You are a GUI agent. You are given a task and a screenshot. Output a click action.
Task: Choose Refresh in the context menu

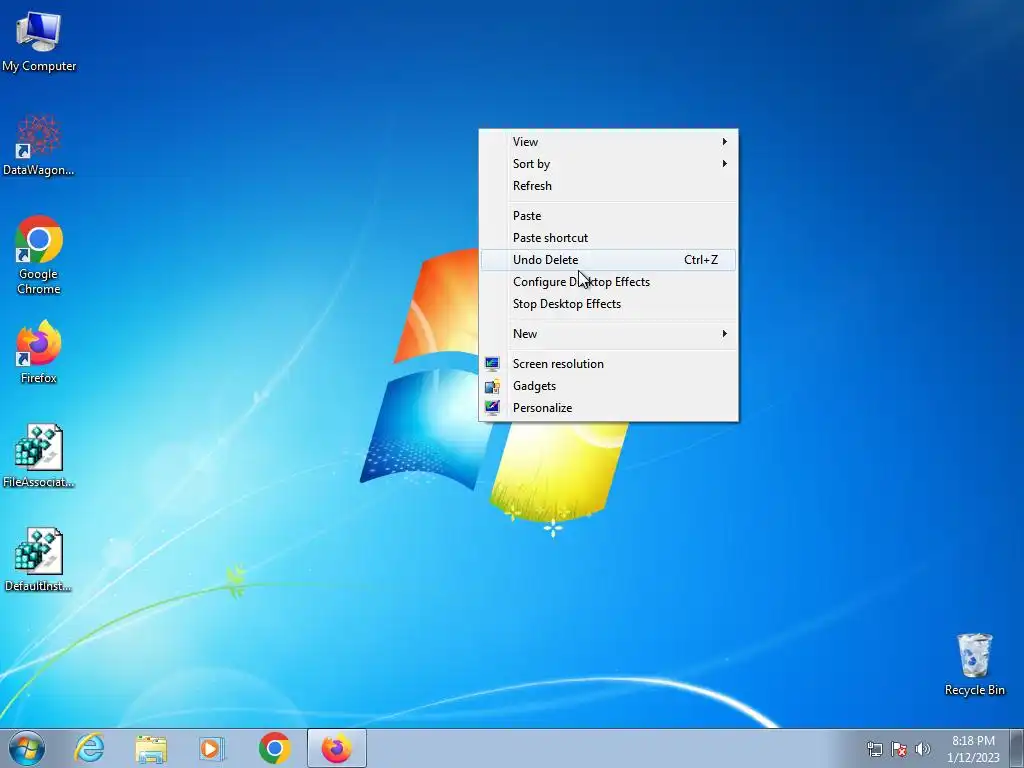tap(608, 186)
